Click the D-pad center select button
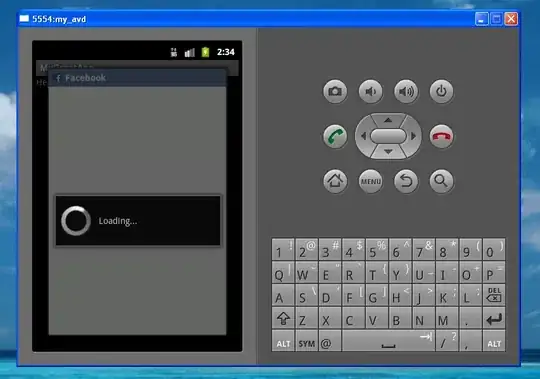 pyautogui.click(x=388, y=136)
